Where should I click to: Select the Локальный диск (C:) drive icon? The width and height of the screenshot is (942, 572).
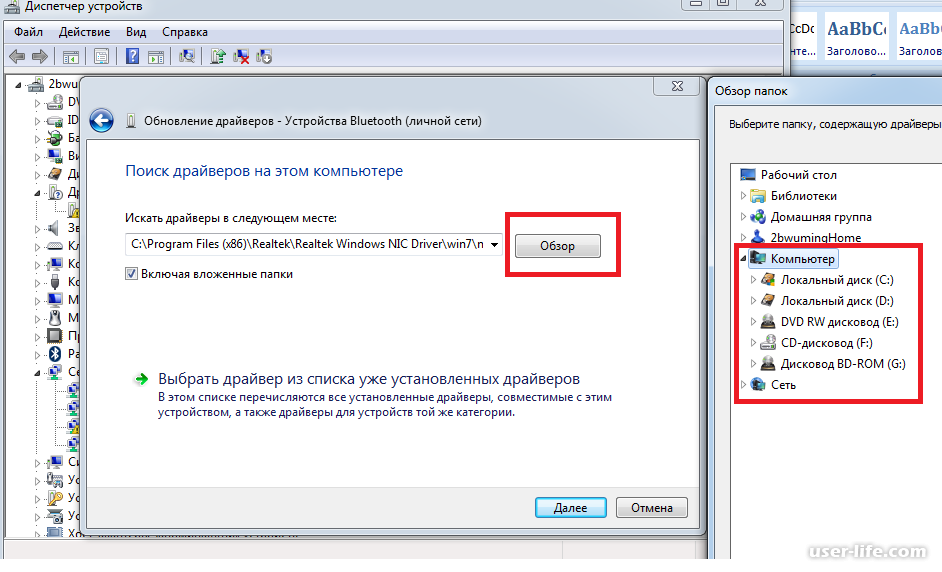[x=768, y=280]
